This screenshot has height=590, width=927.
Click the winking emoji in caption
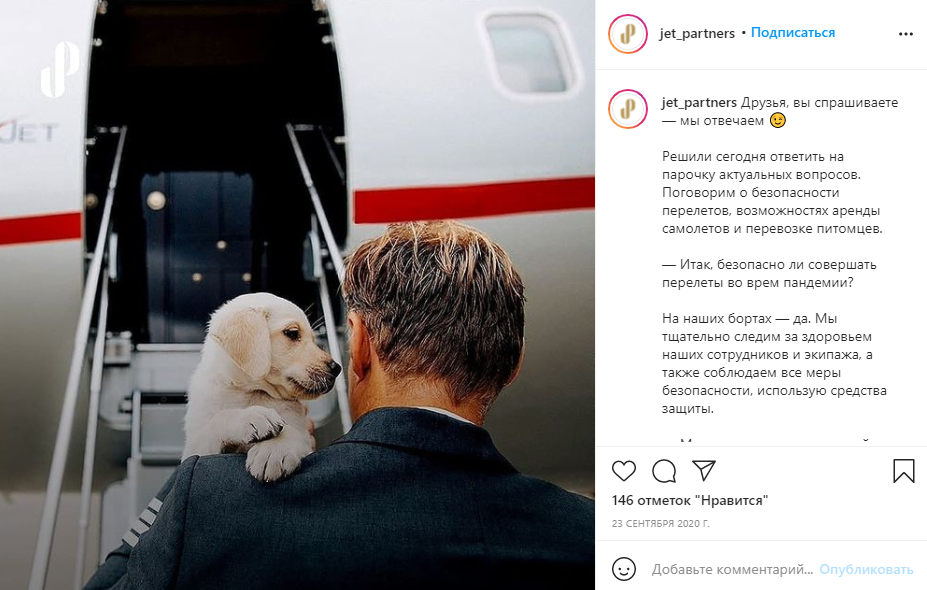point(777,120)
